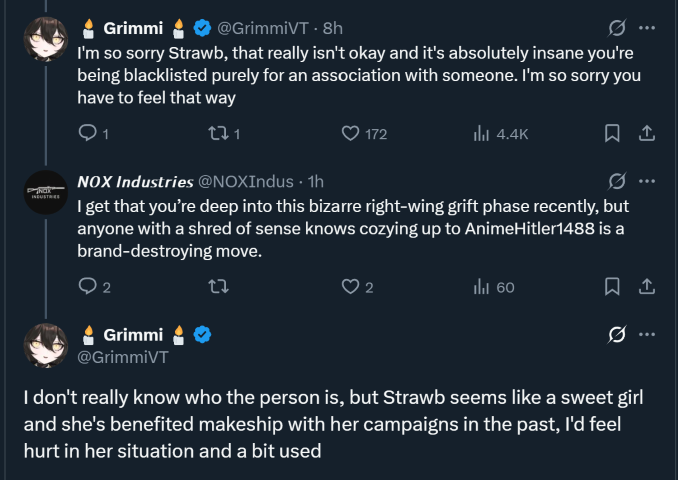Repost the NOX Industries tweet
The width and height of the screenshot is (678, 480).
pos(216,287)
